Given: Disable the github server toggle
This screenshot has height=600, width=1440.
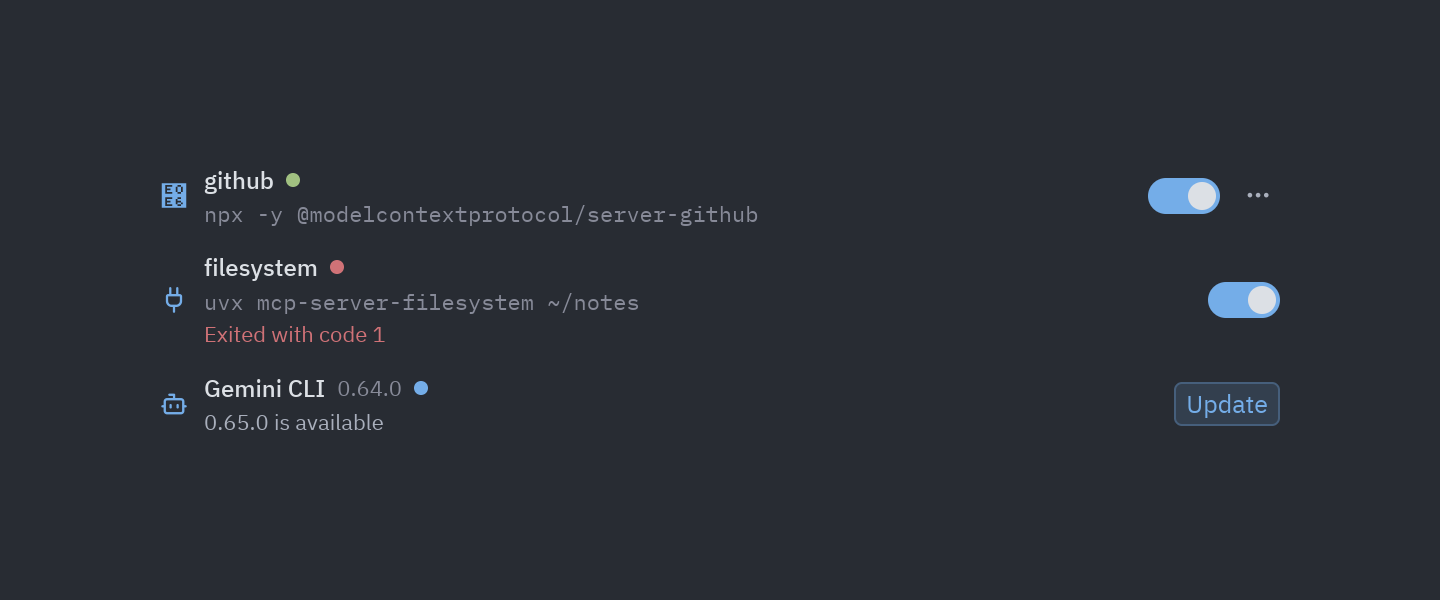Looking at the screenshot, I should (1184, 196).
